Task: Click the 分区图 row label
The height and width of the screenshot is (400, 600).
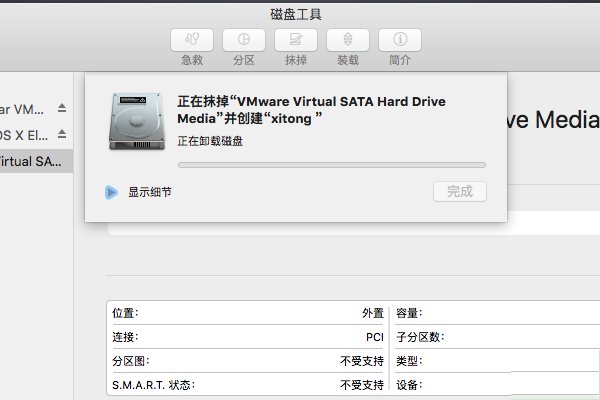Action: click(x=131, y=361)
